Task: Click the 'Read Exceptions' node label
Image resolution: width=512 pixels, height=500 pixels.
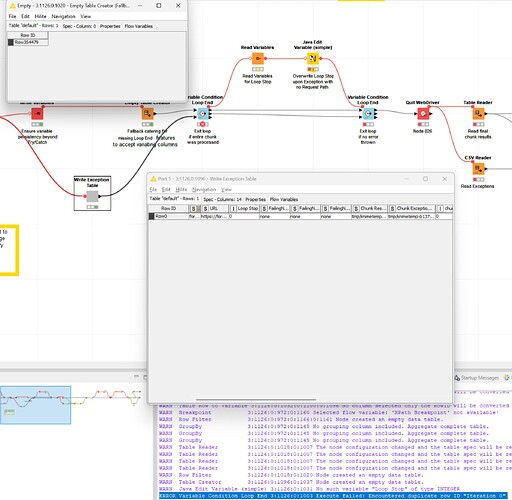Action: (x=477, y=186)
